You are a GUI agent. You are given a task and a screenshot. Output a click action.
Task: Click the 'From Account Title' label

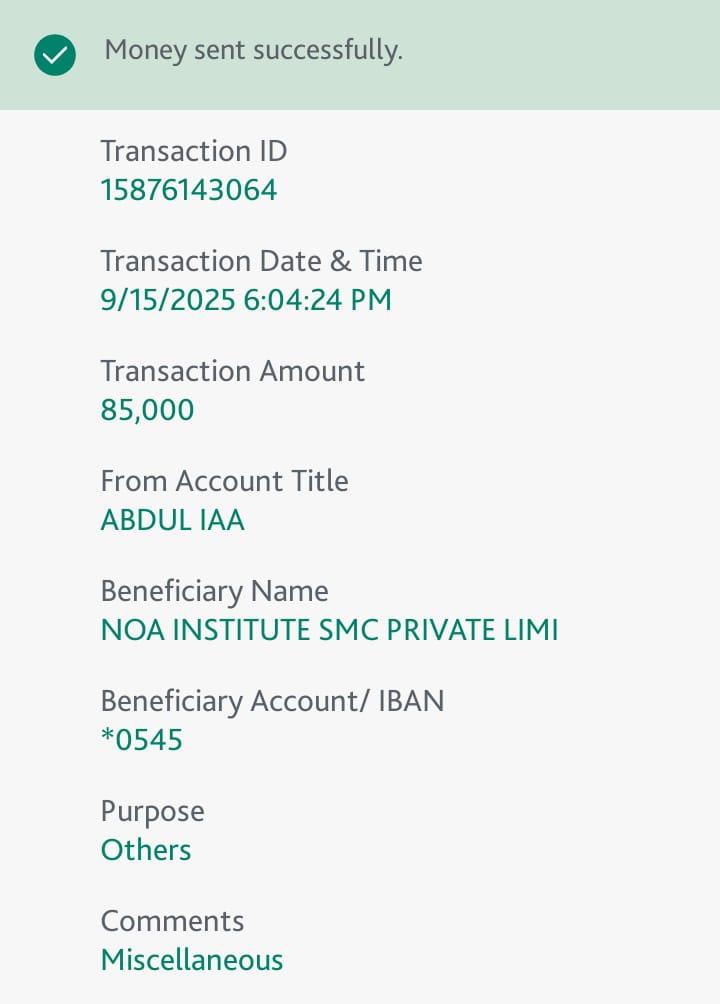click(x=224, y=481)
